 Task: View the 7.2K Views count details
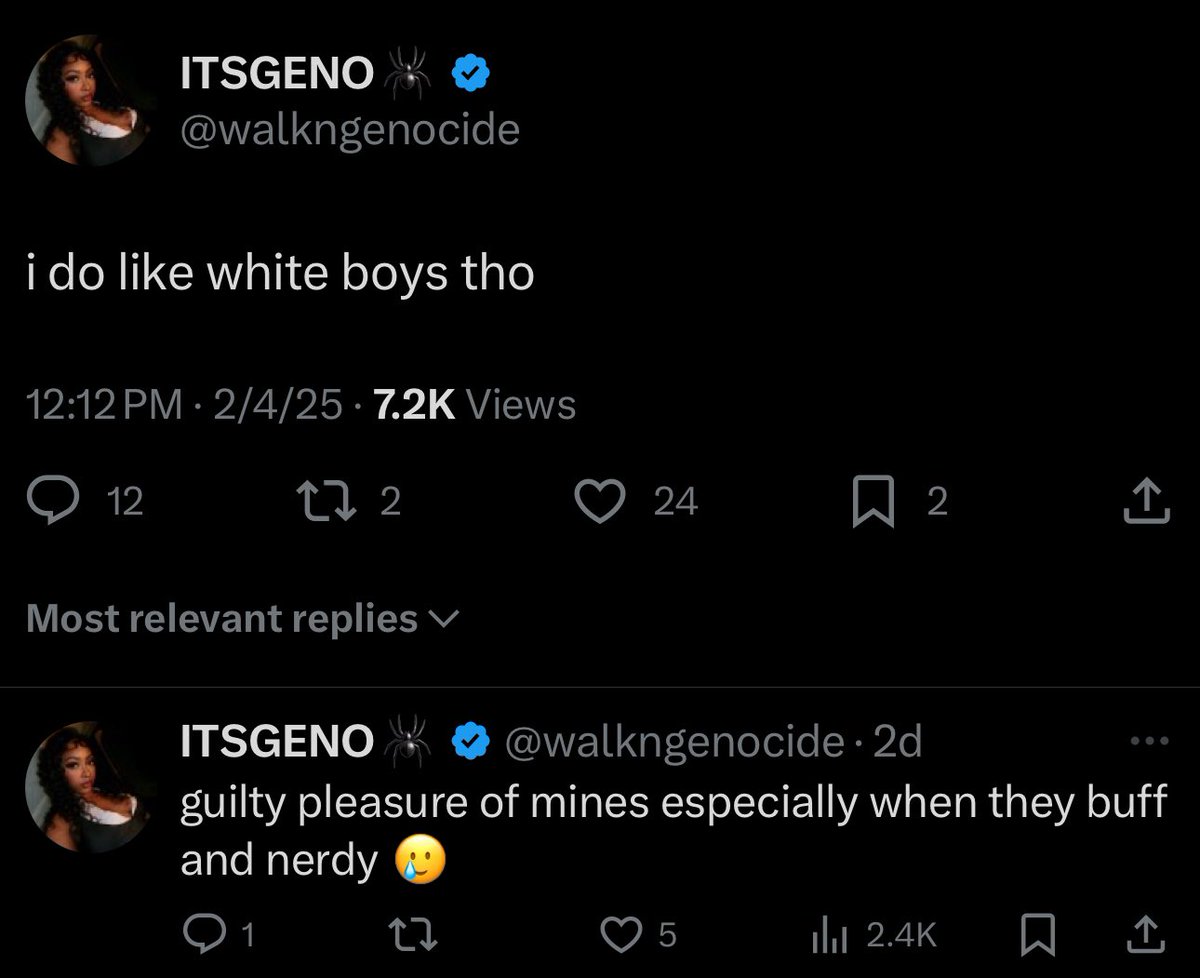473,405
